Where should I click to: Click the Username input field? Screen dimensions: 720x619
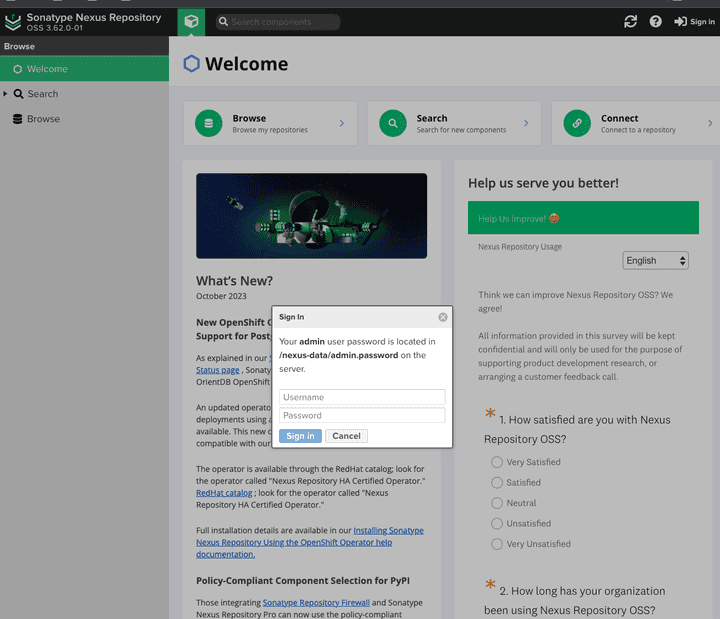[x=362, y=397]
